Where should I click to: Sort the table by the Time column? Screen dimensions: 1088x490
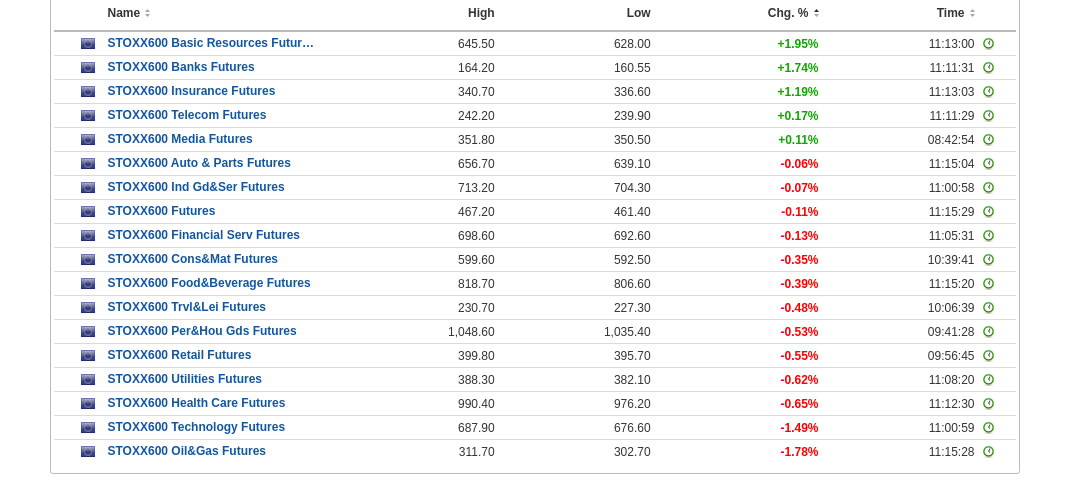950,13
